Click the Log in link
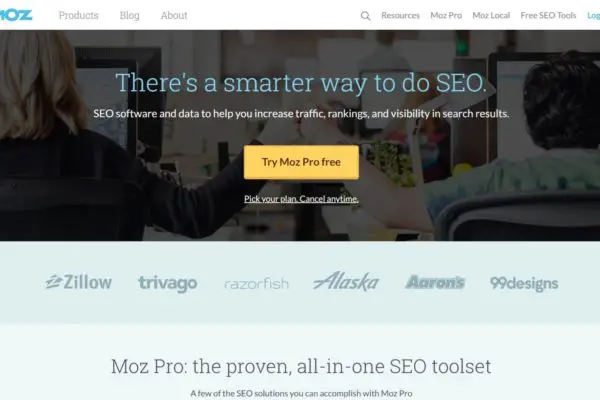 point(593,15)
